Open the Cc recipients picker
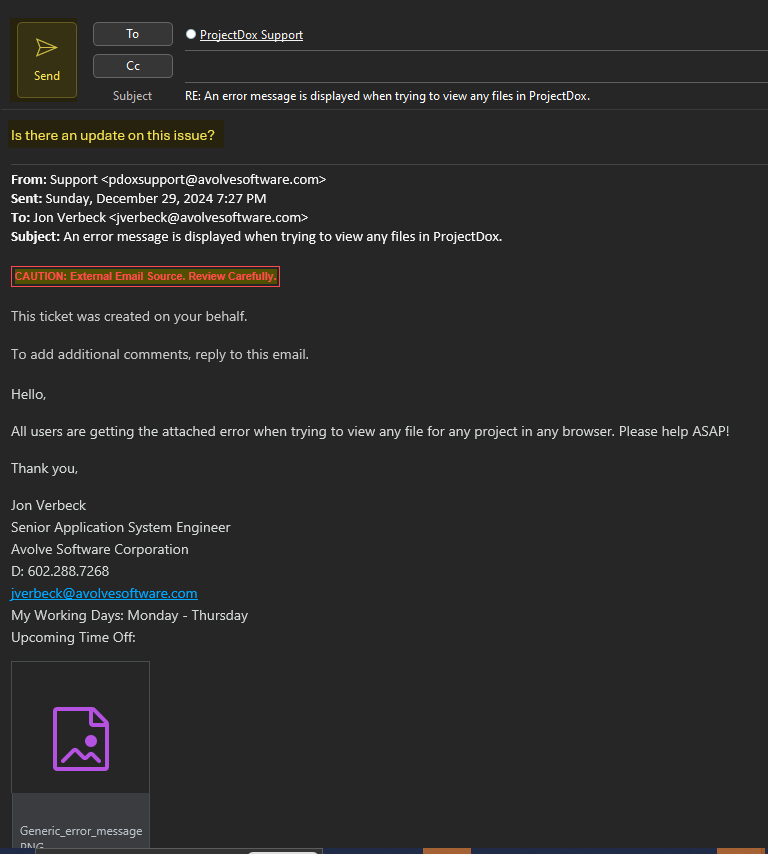The image size is (768, 854). [x=133, y=66]
